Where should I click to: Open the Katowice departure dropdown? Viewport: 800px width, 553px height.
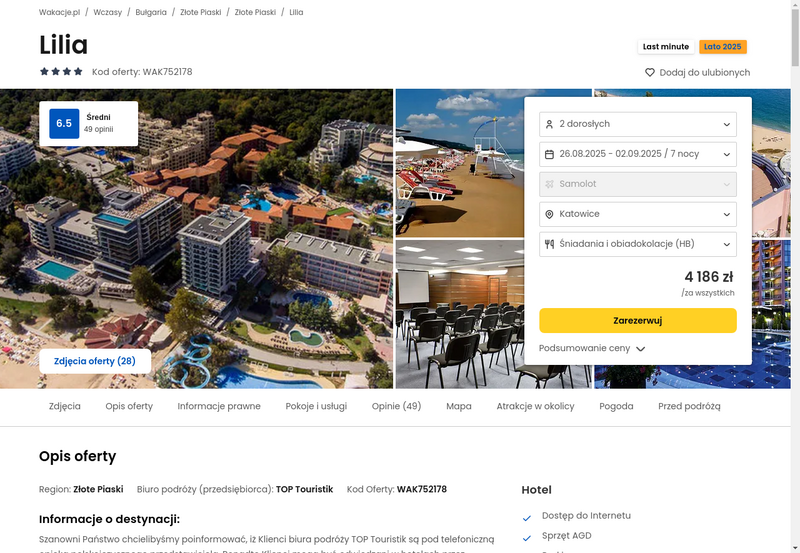tap(638, 214)
